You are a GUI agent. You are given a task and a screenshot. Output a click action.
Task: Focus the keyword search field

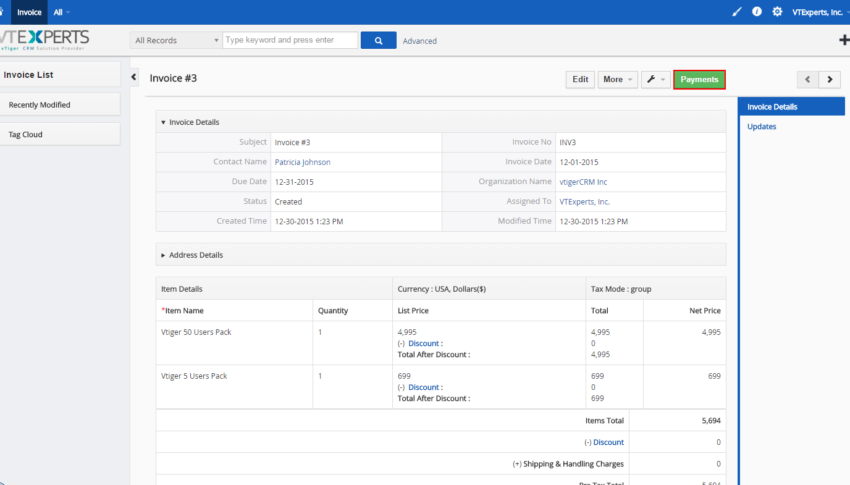[291, 40]
